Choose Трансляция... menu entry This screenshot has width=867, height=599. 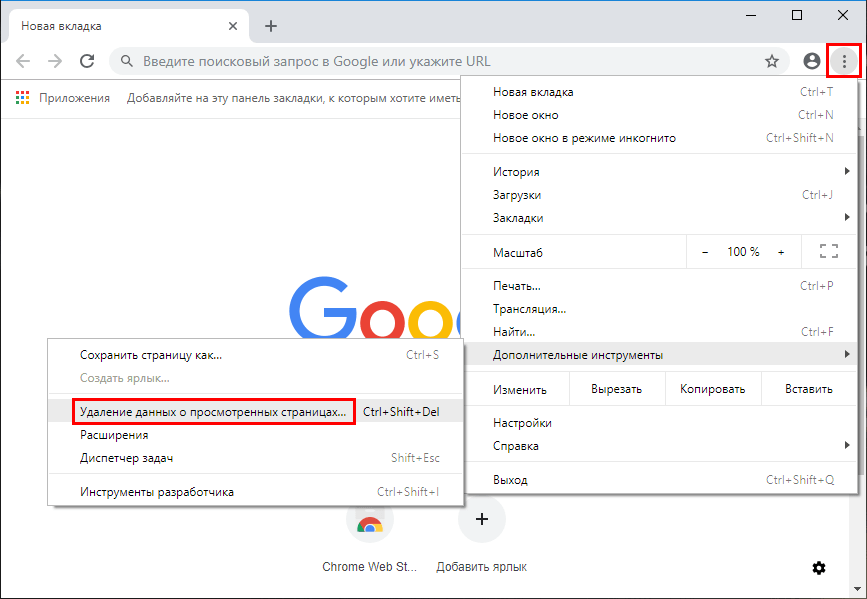[659, 309]
